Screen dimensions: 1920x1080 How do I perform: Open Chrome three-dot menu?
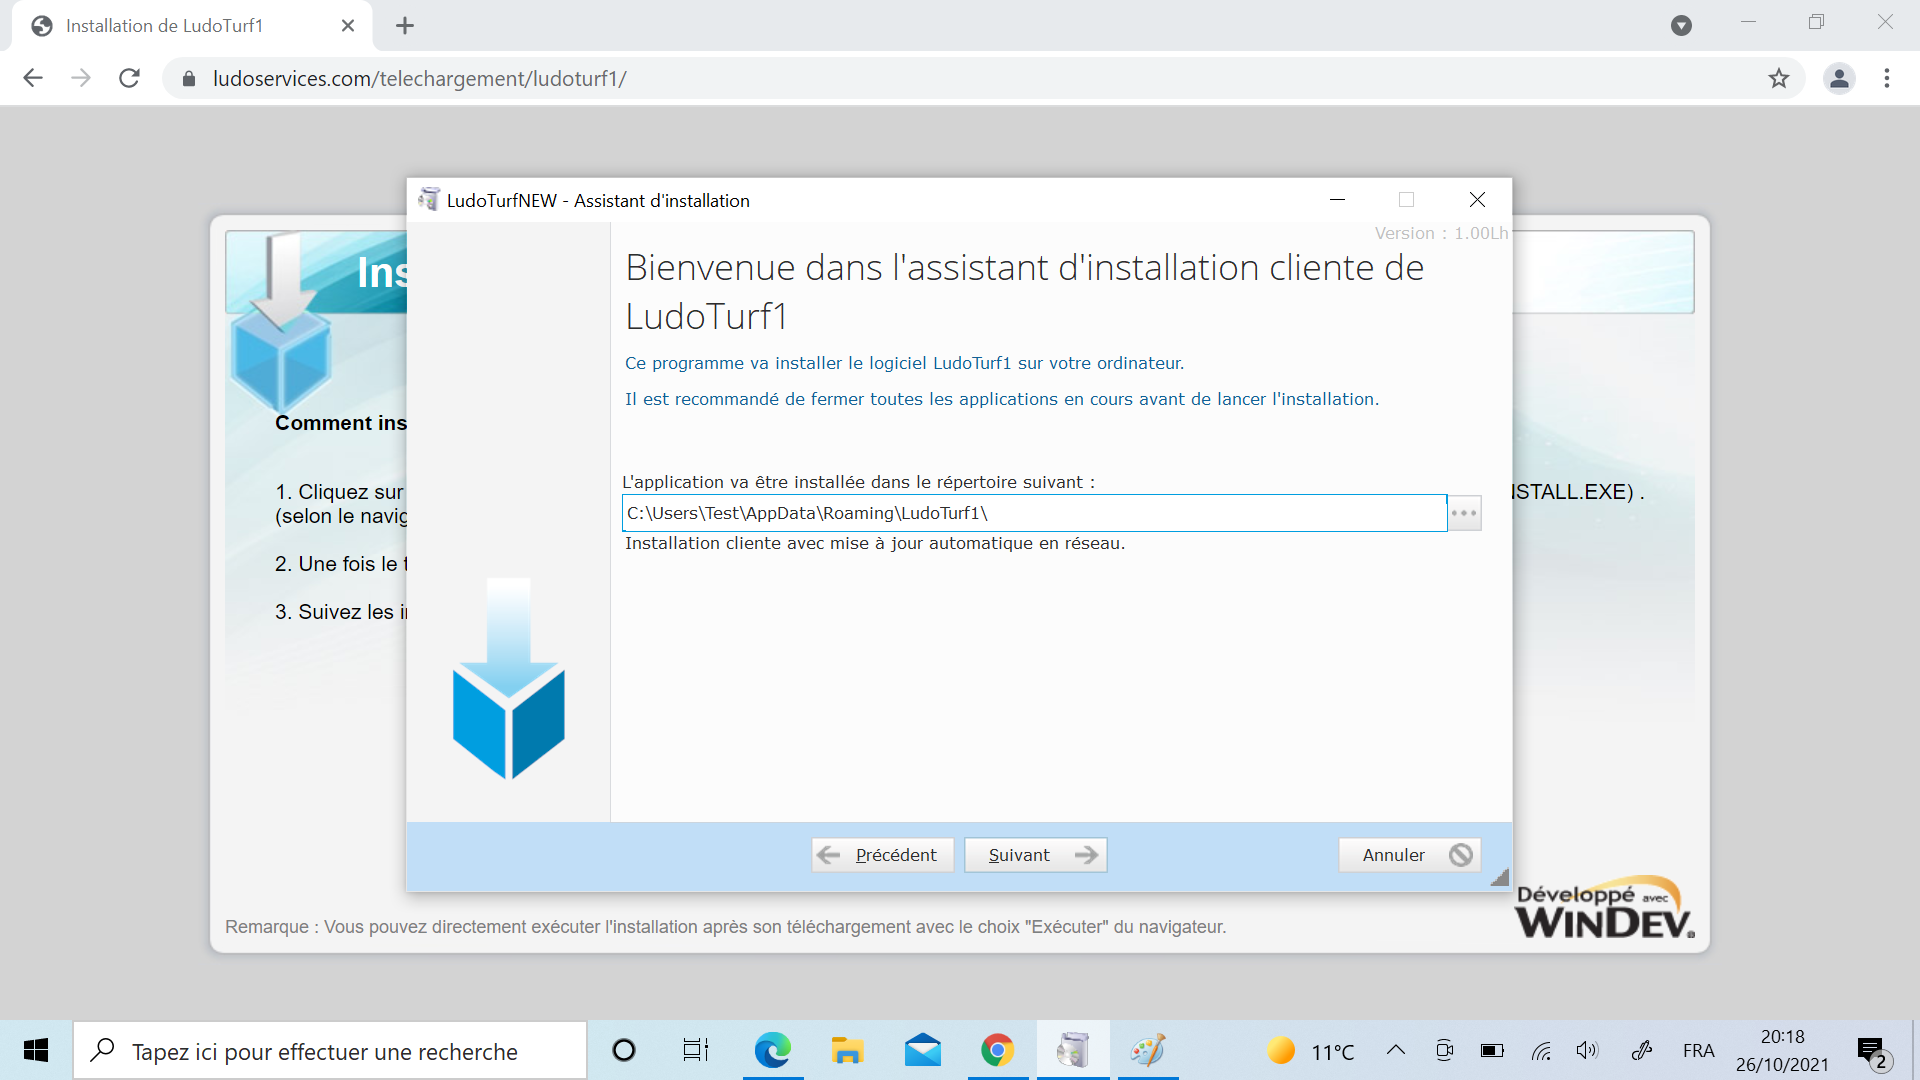1887,78
